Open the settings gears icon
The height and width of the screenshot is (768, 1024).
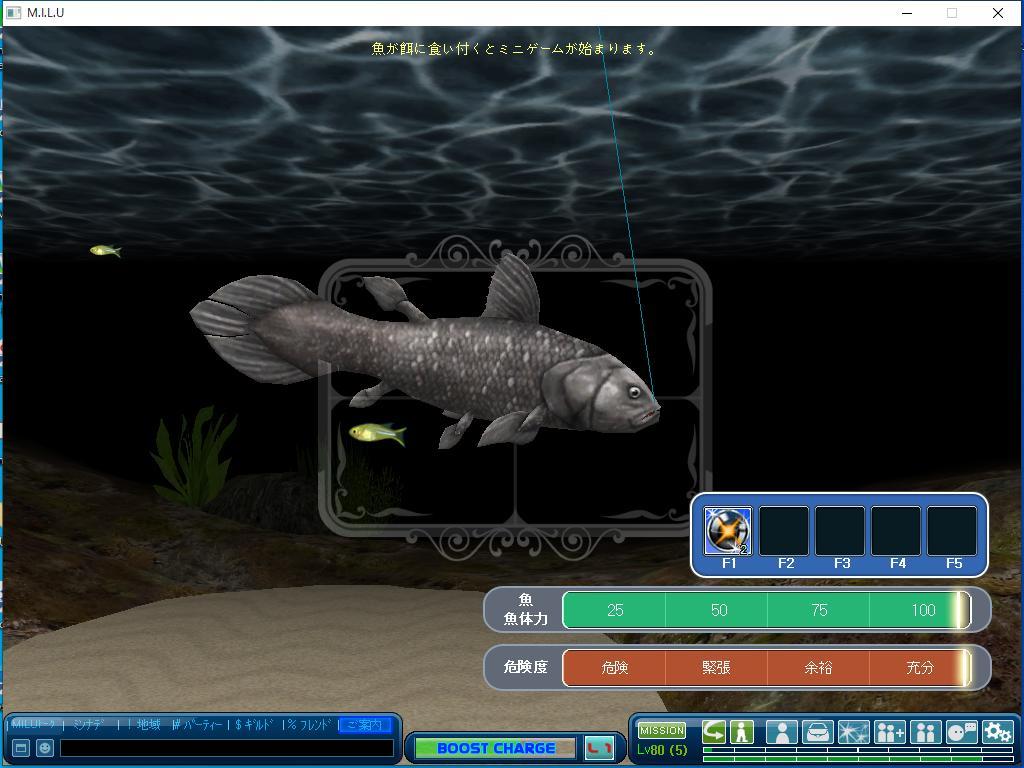pyautogui.click(x=997, y=732)
